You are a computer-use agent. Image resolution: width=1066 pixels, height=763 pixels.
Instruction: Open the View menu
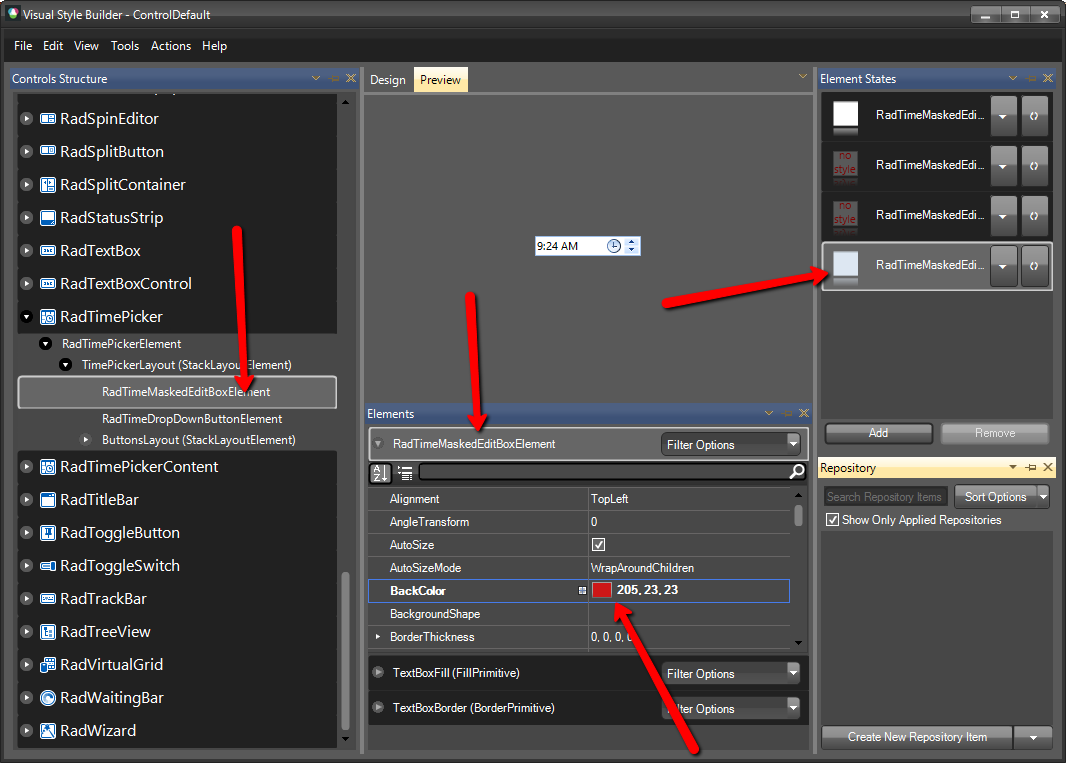point(86,46)
